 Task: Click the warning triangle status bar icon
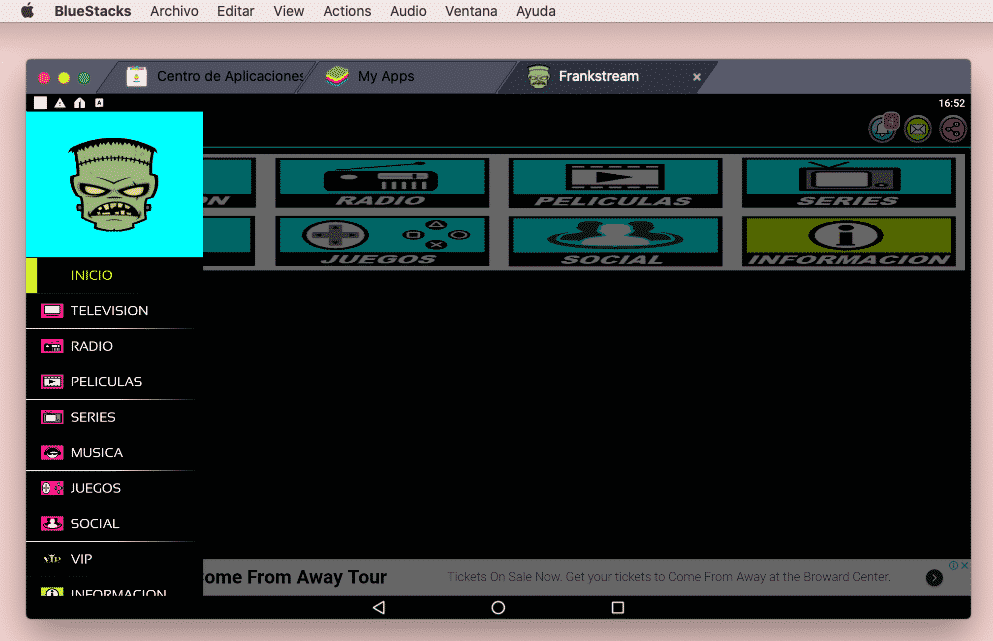click(x=60, y=103)
